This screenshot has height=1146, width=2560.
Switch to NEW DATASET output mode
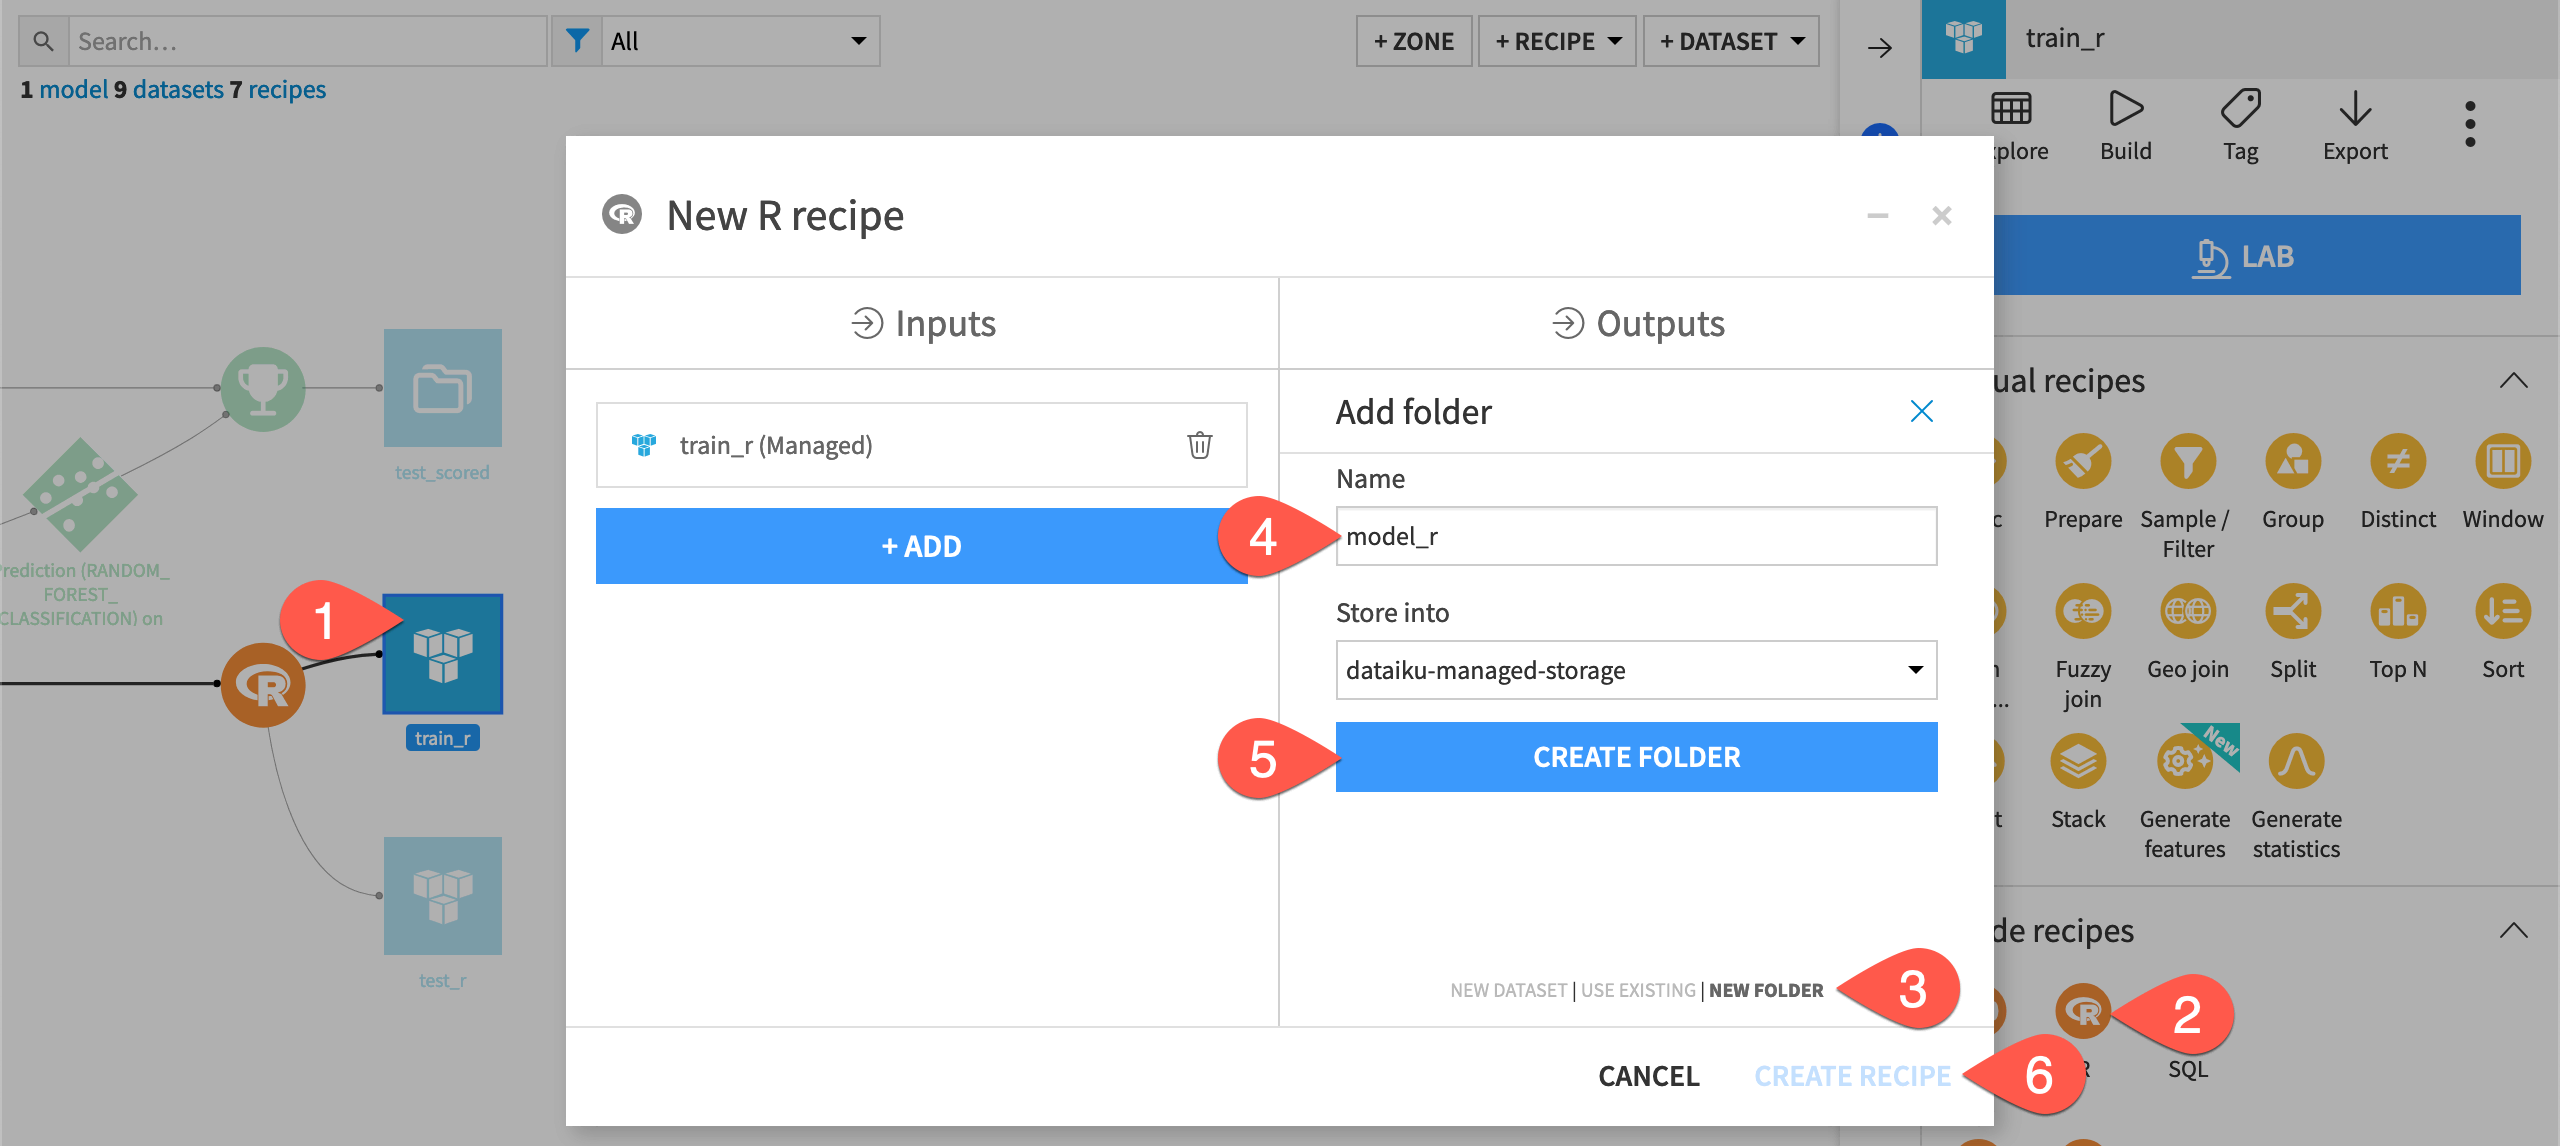click(x=1508, y=990)
